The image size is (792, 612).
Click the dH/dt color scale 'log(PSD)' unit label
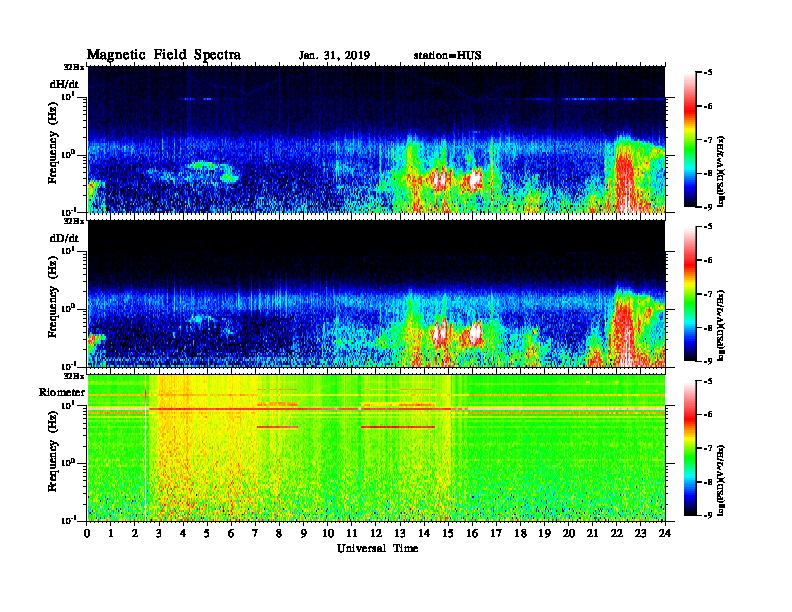[x=721, y=172]
